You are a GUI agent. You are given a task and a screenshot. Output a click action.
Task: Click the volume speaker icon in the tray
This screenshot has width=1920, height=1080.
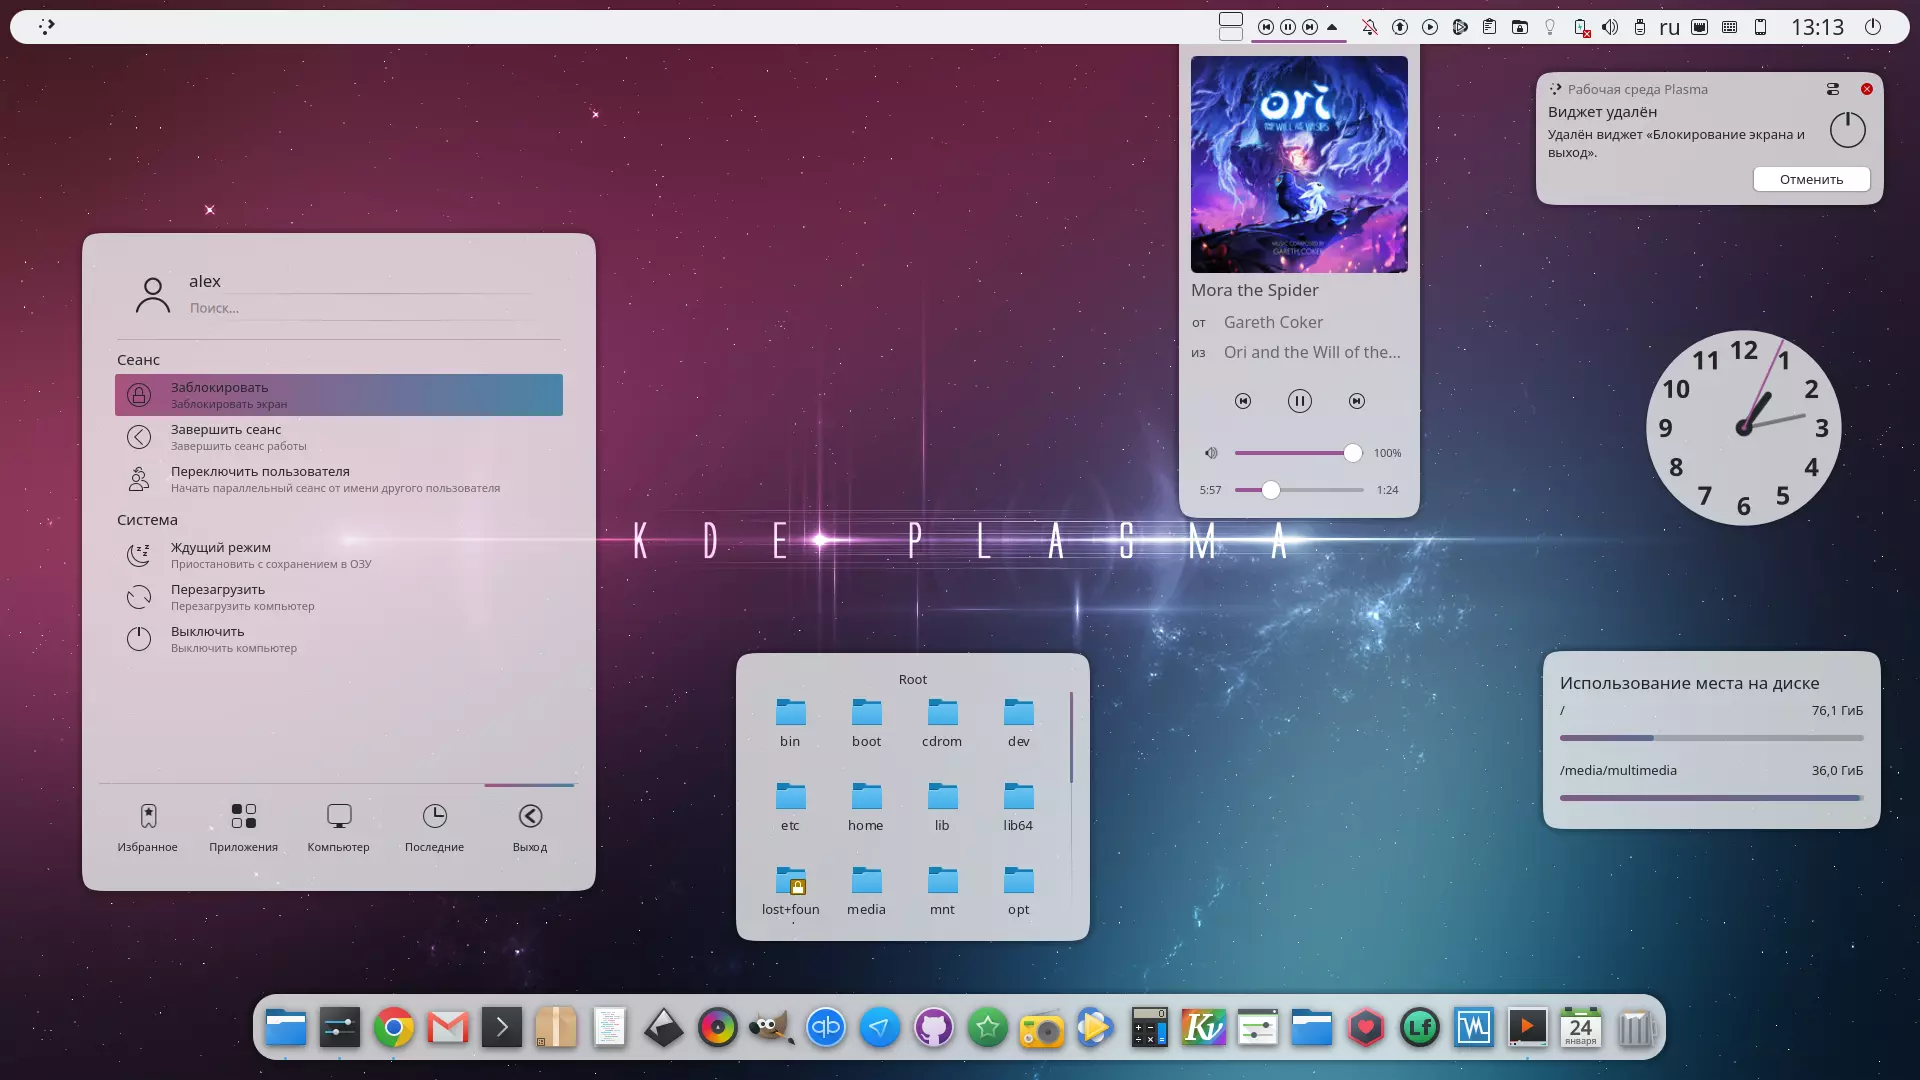(x=1609, y=27)
